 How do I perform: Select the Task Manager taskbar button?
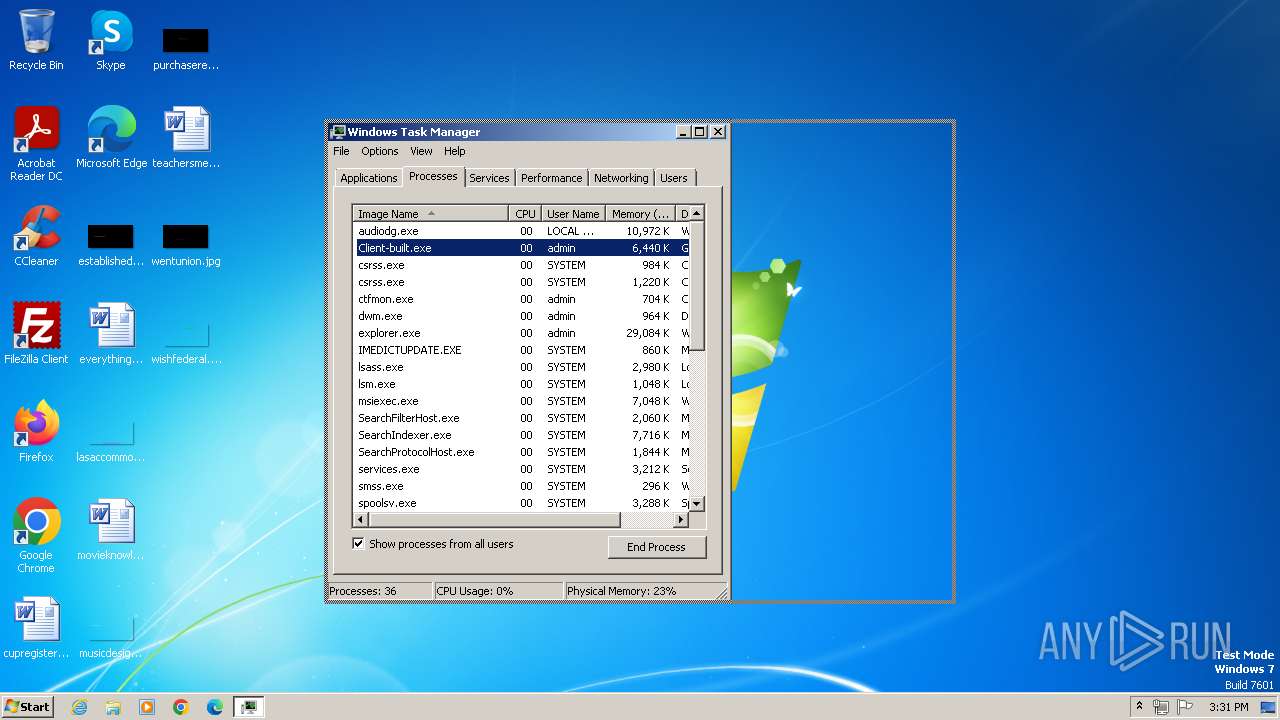[249, 707]
